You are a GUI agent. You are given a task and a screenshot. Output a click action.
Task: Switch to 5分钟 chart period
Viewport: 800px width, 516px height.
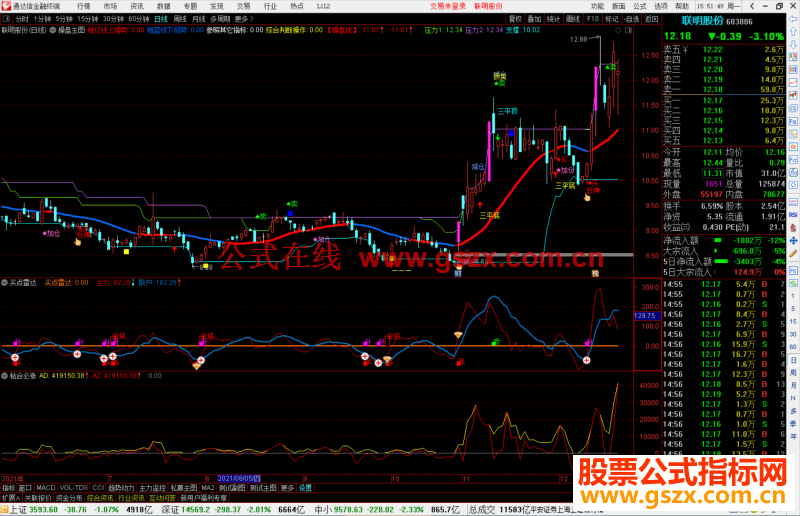[64, 19]
